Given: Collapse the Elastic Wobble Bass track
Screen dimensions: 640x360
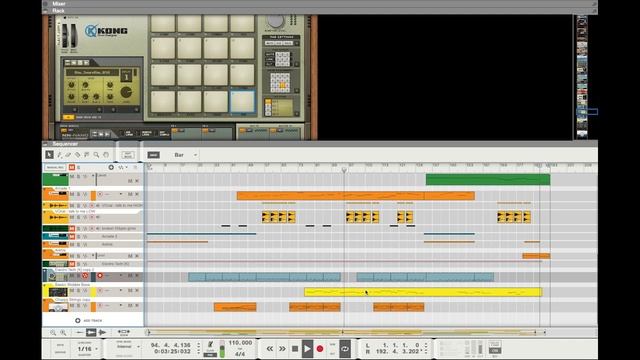Looking at the screenshot, I should click(44, 286).
